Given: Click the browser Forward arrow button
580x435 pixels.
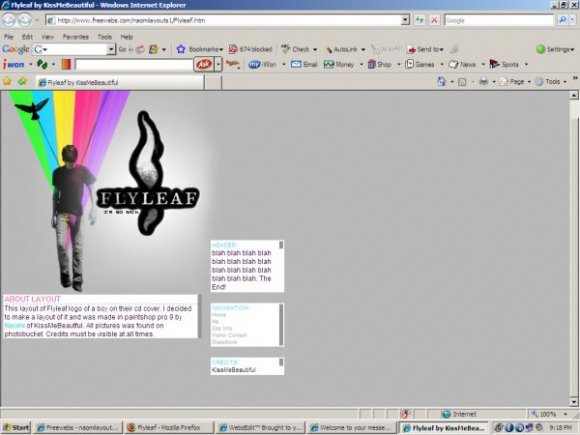Looking at the screenshot, I should [x=24, y=20].
